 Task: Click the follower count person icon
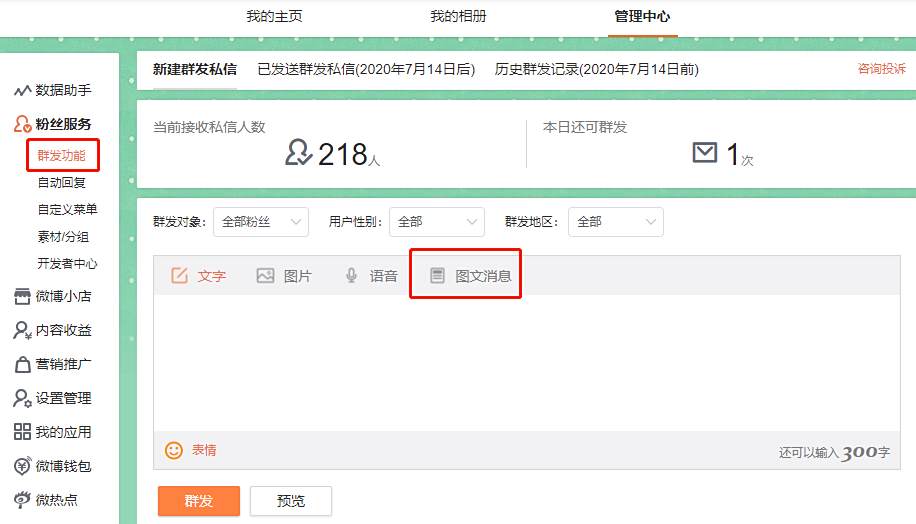[299, 152]
